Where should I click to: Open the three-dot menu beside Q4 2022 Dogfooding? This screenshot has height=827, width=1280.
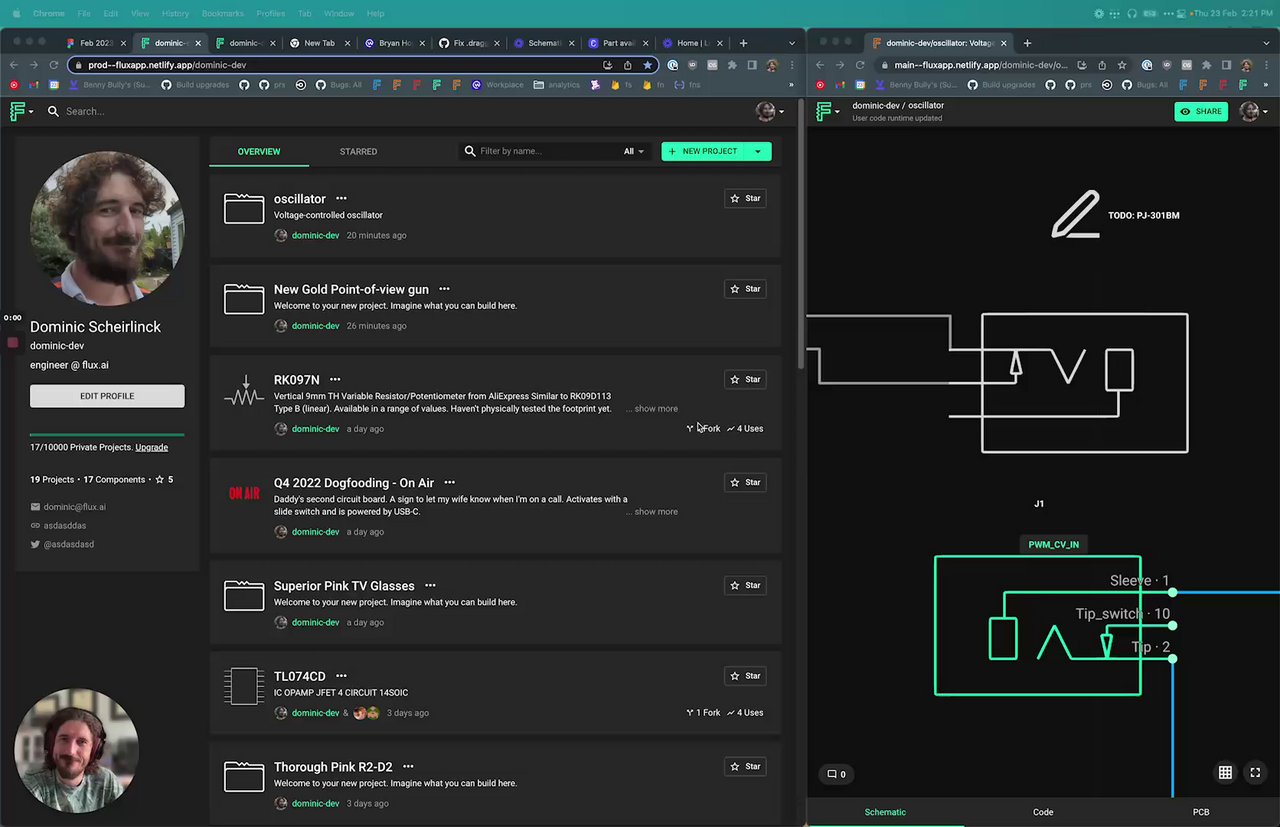pyautogui.click(x=449, y=483)
